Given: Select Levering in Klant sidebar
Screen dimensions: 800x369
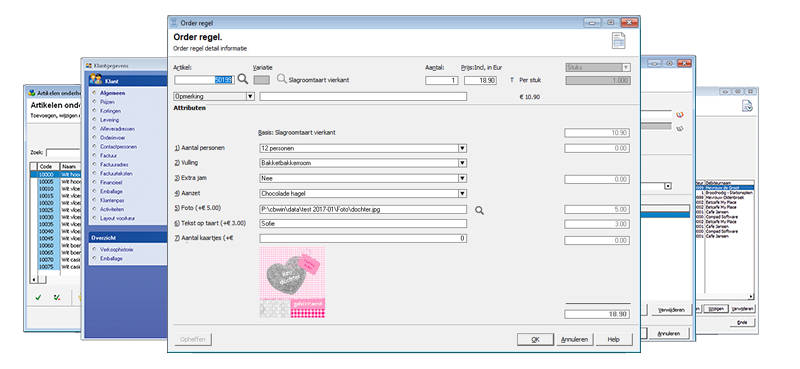Looking at the screenshot, I should click(x=109, y=120).
